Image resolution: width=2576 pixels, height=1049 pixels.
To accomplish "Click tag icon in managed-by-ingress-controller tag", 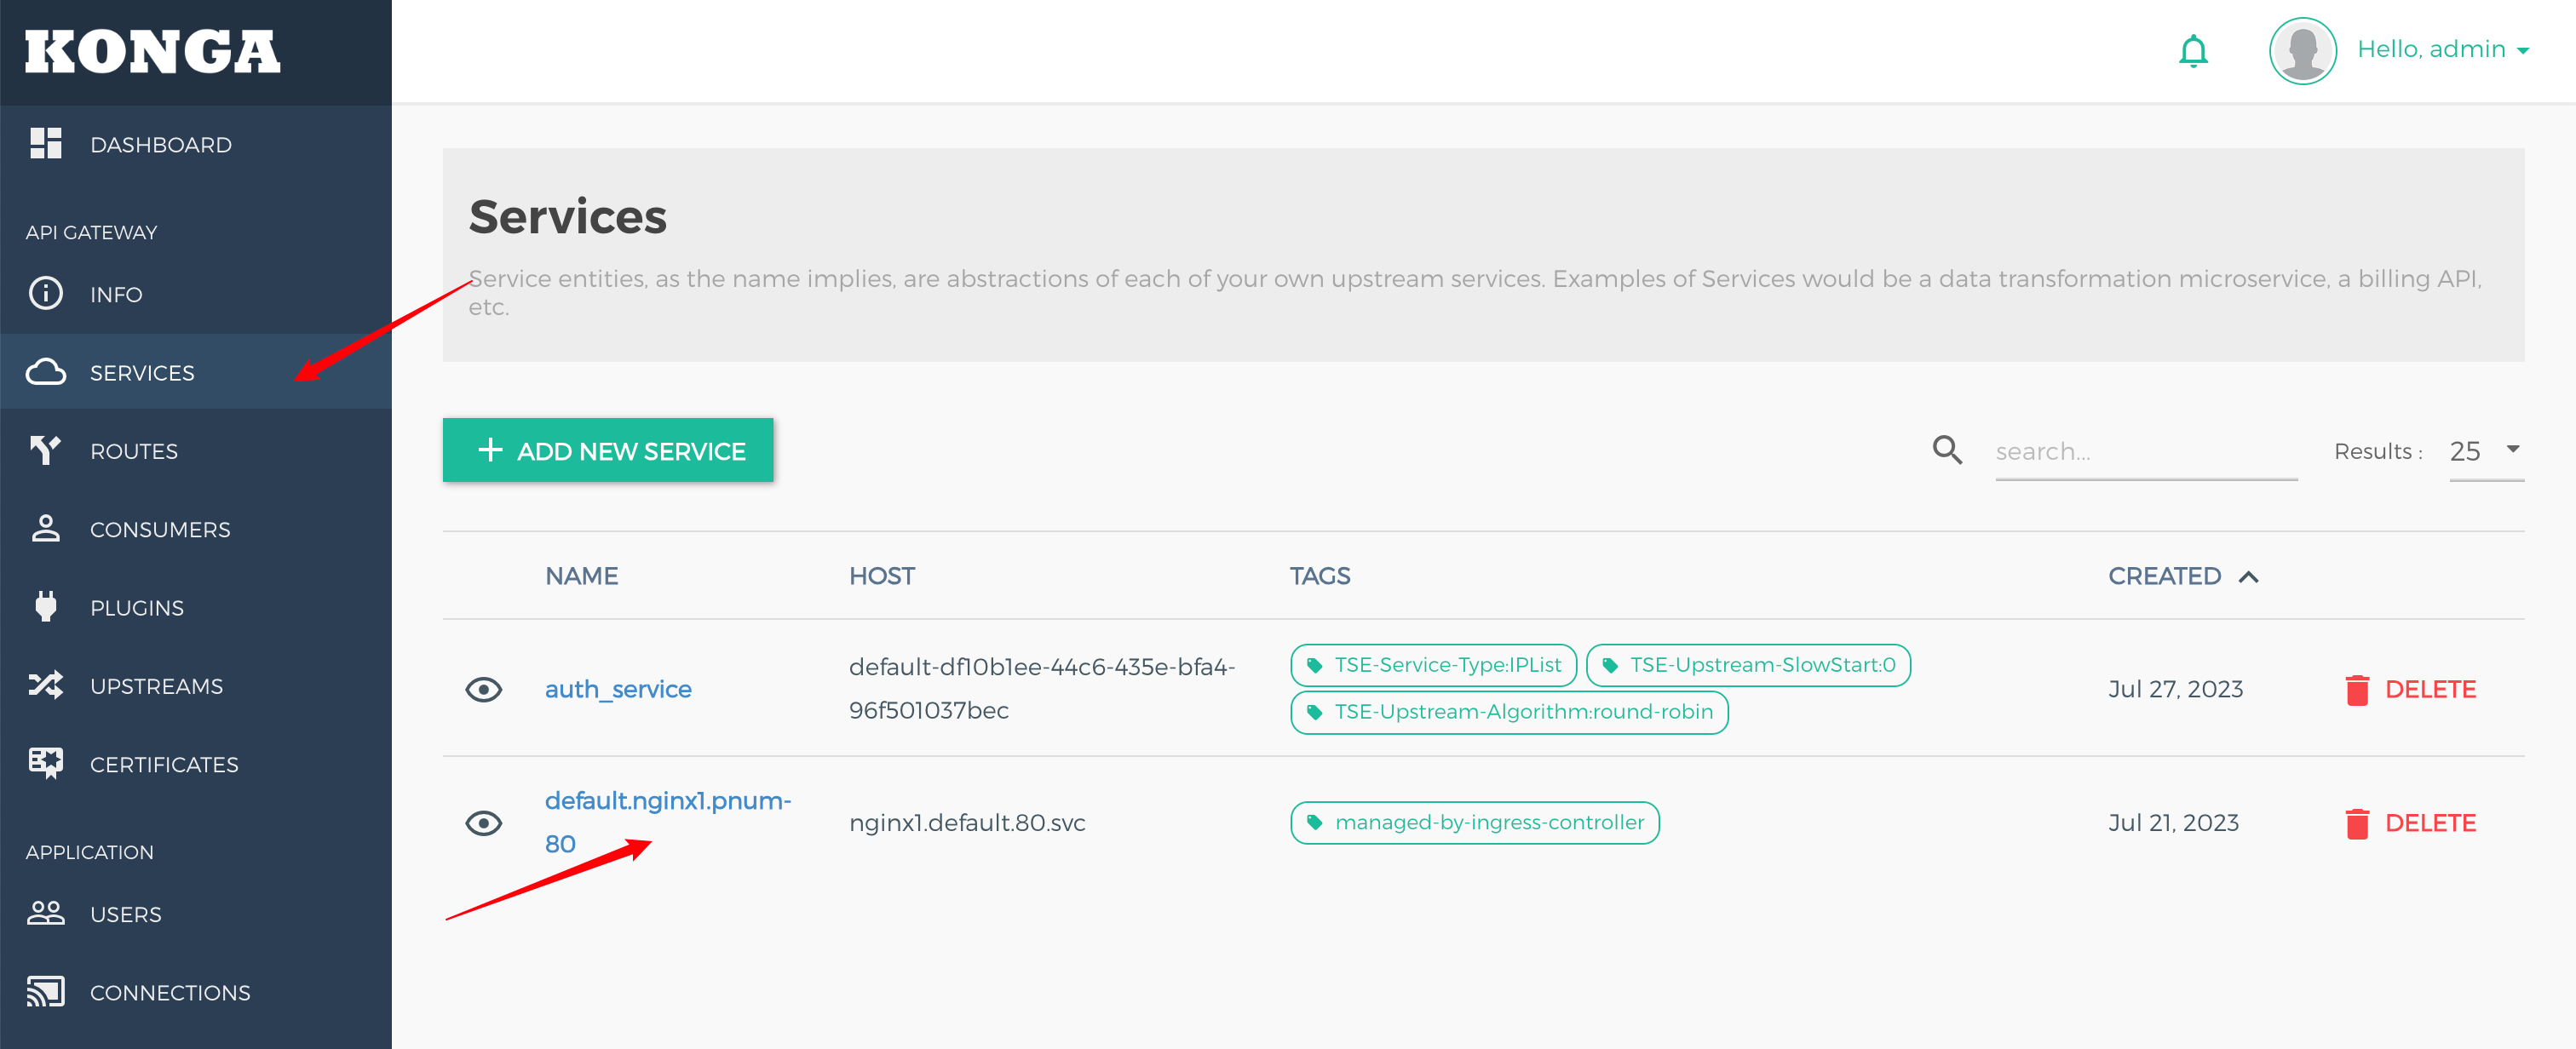I will coord(1314,822).
